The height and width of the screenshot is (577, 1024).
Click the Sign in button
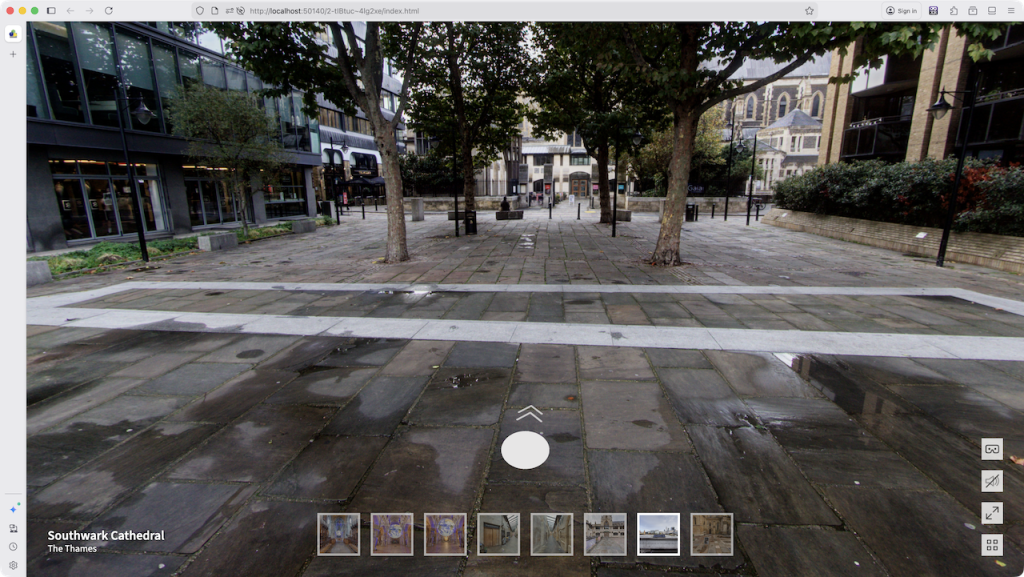click(x=901, y=11)
